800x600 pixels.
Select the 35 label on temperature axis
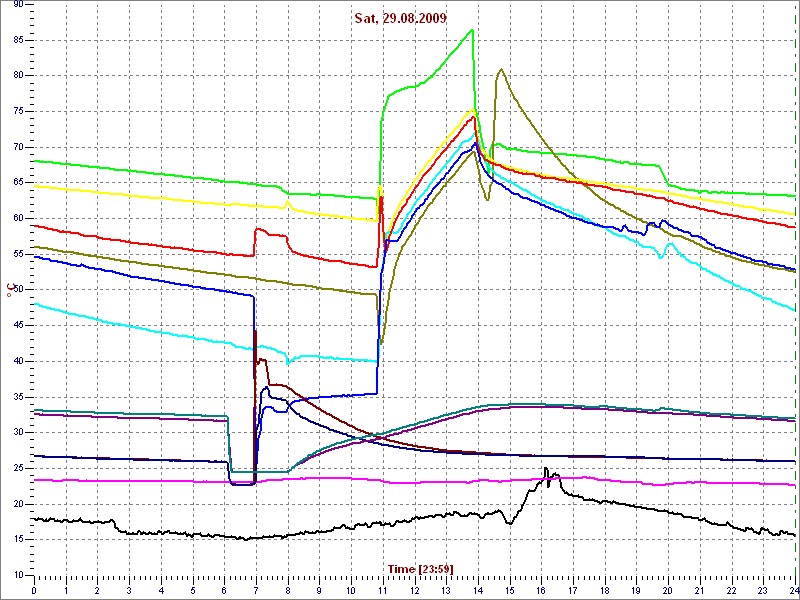[17, 397]
